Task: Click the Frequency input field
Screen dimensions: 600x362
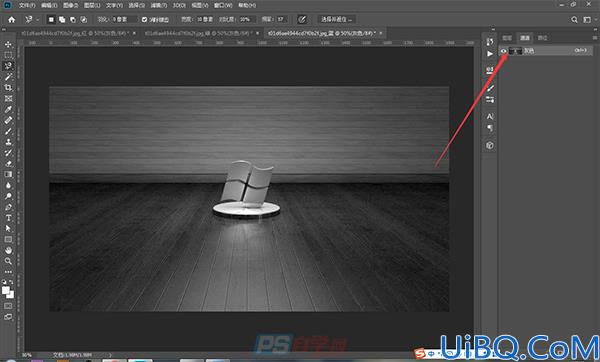Action: point(281,19)
